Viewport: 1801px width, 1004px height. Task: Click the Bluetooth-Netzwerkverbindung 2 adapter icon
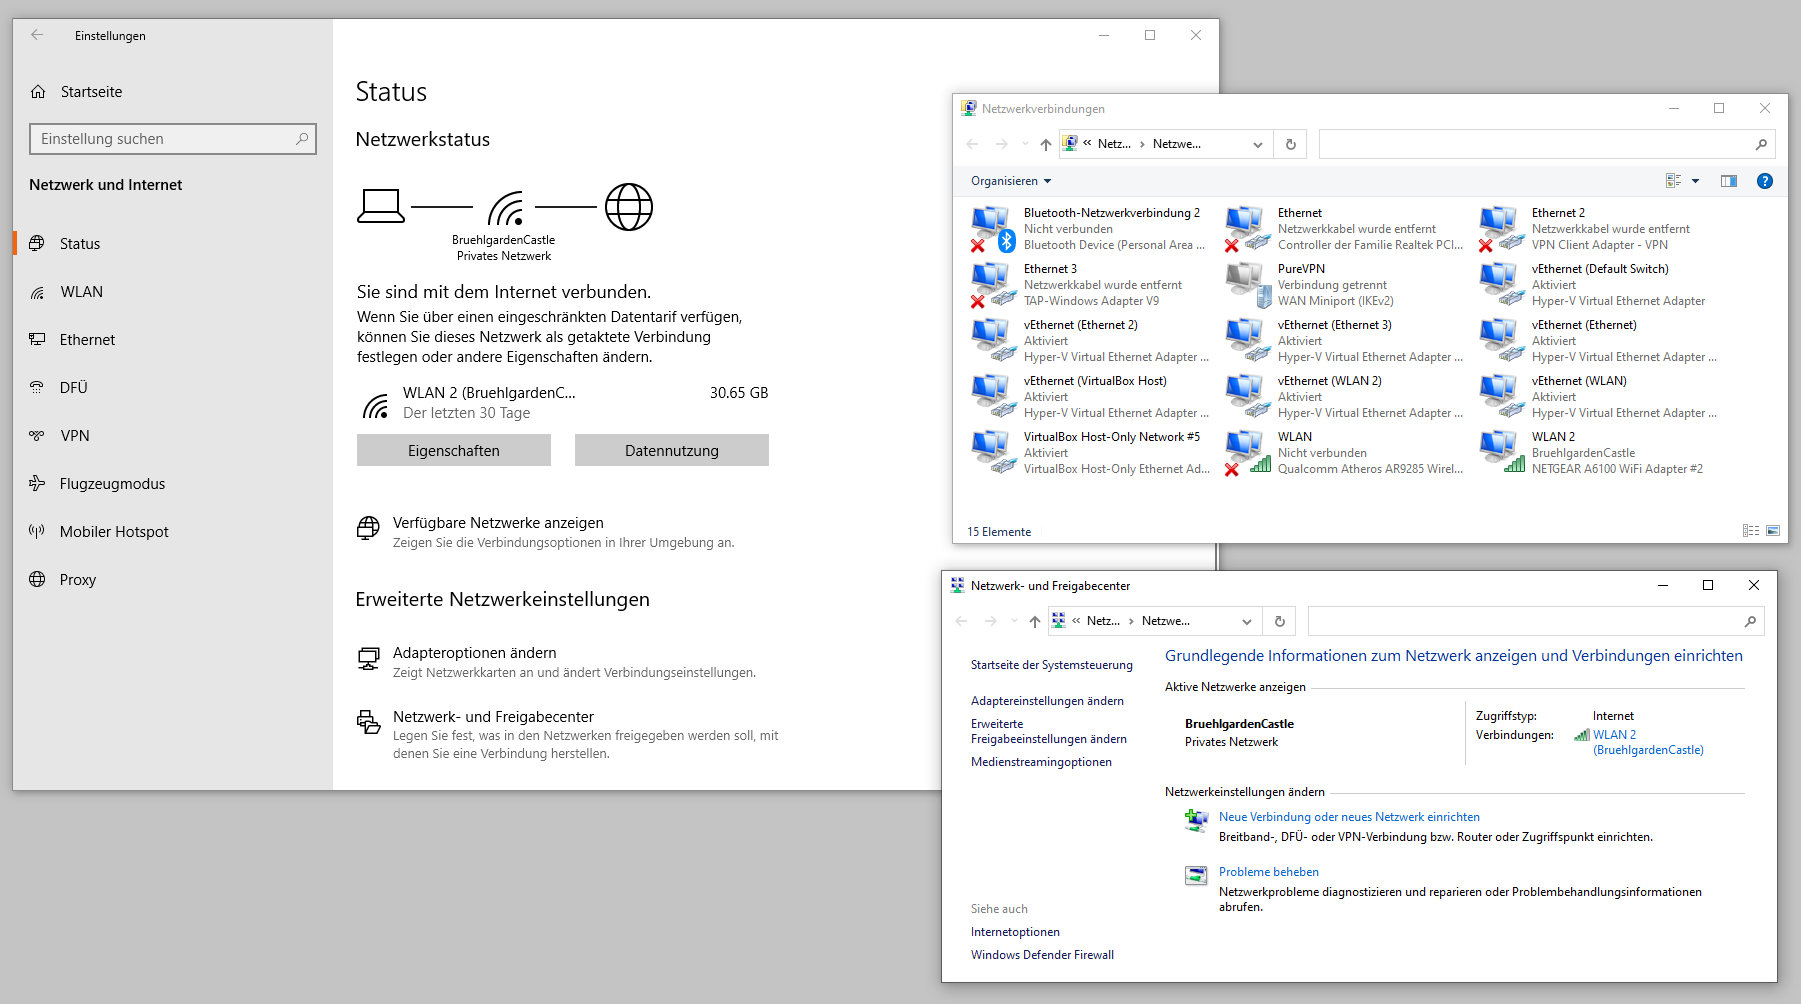coord(992,228)
